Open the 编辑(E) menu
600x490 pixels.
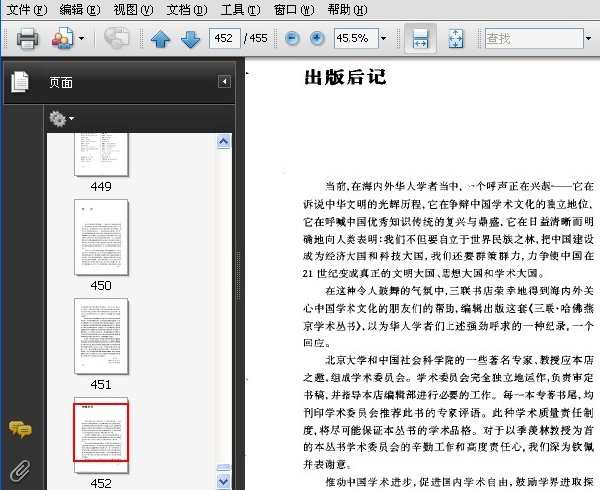(x=80, y=10)
